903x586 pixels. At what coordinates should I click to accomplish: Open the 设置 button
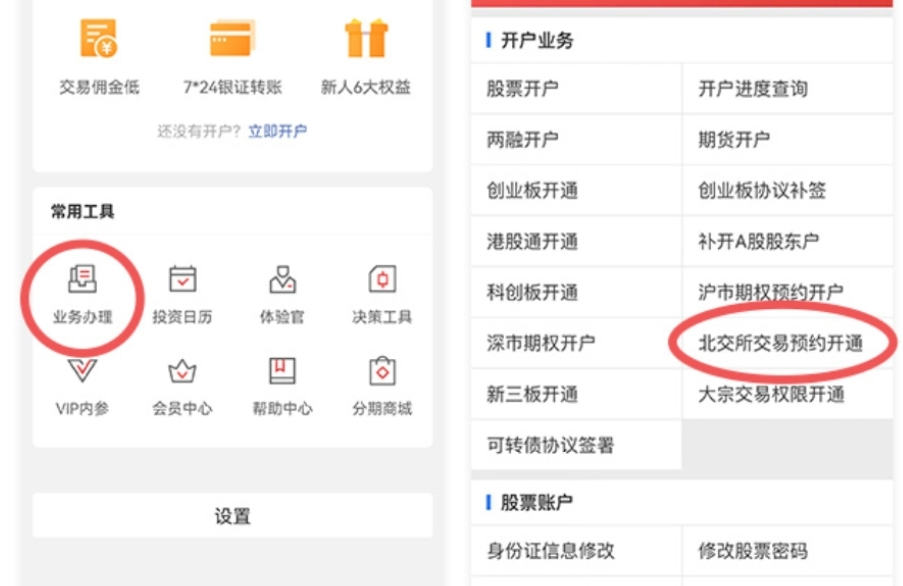click(232, 516)
